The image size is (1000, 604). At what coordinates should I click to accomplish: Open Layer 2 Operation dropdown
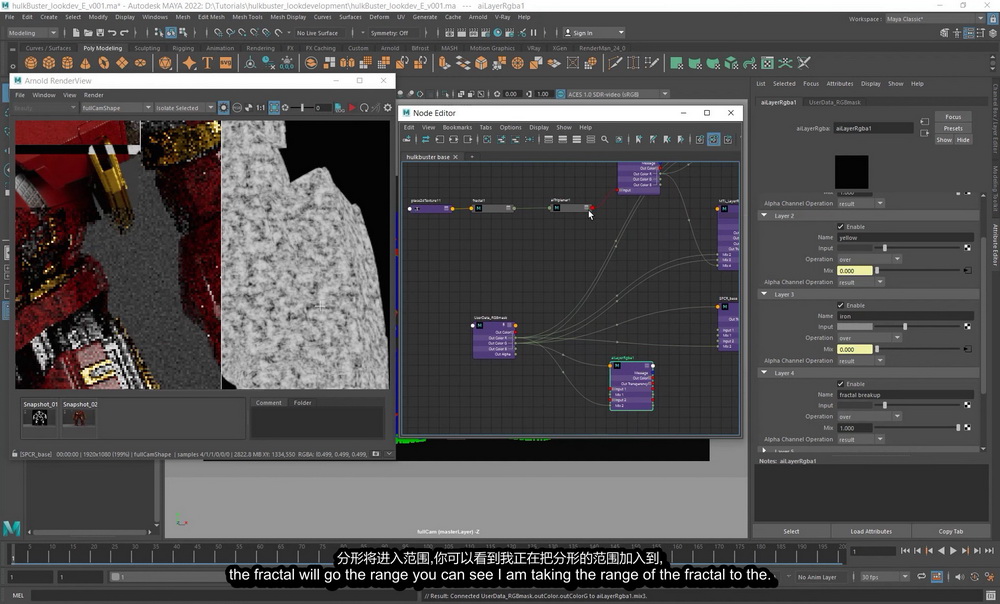[869, 259]
